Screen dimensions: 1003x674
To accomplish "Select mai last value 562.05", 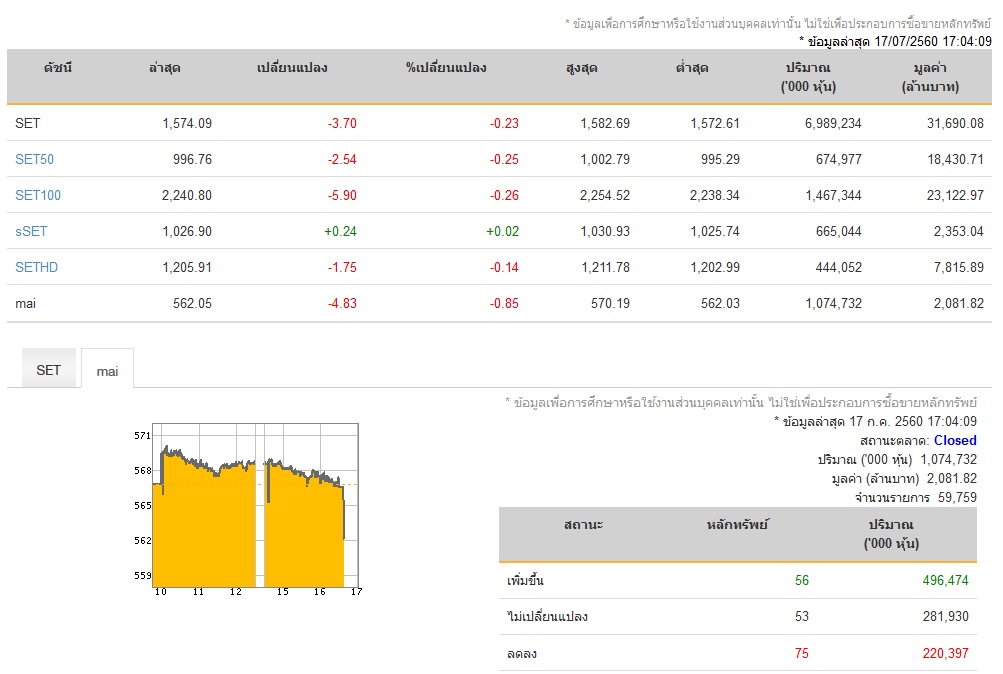I will 192,304.
